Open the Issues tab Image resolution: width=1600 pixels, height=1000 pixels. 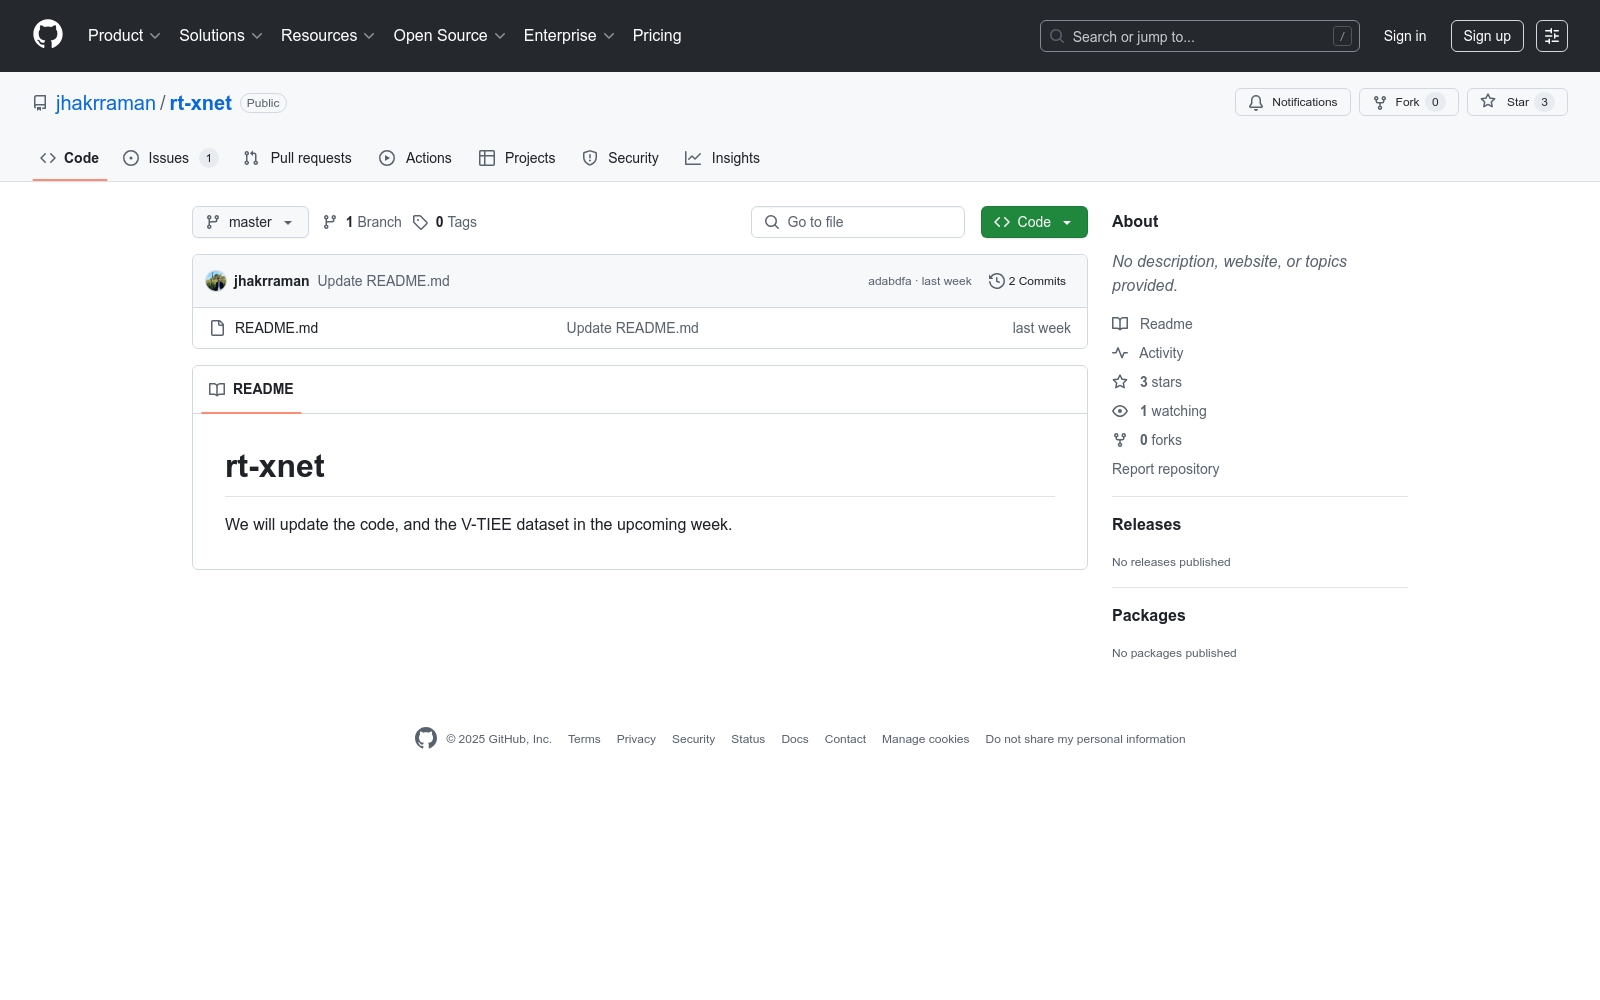[170, 158]
